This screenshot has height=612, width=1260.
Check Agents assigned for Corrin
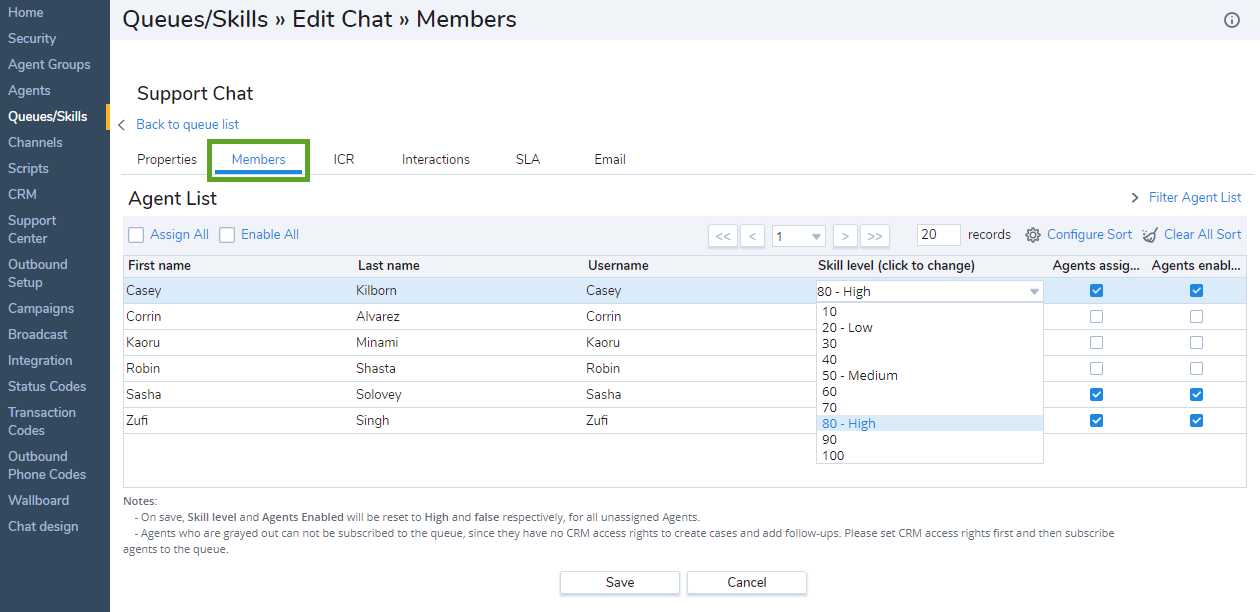click(1096, 317)
